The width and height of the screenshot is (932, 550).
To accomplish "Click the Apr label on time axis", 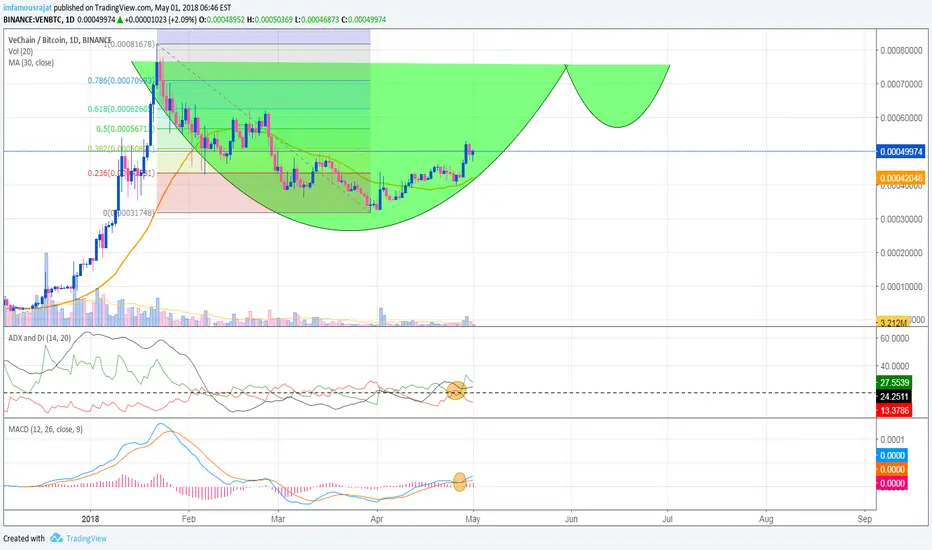I will (x=376, y=519).
